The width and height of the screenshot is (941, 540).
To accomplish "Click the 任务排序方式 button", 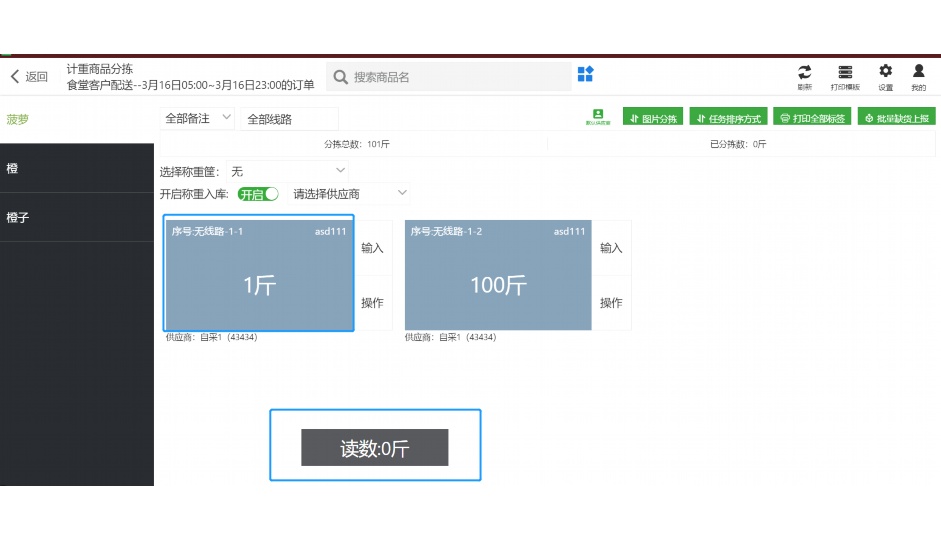I will coord(729,118).
